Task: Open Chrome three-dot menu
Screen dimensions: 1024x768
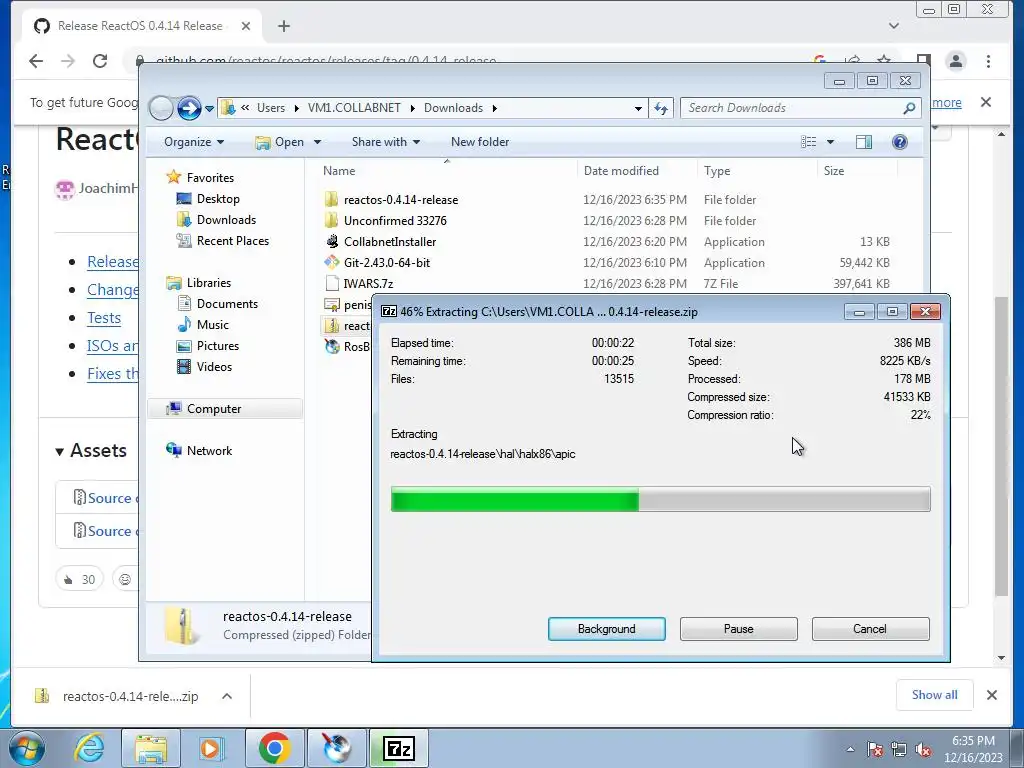Action: (988, 61)
